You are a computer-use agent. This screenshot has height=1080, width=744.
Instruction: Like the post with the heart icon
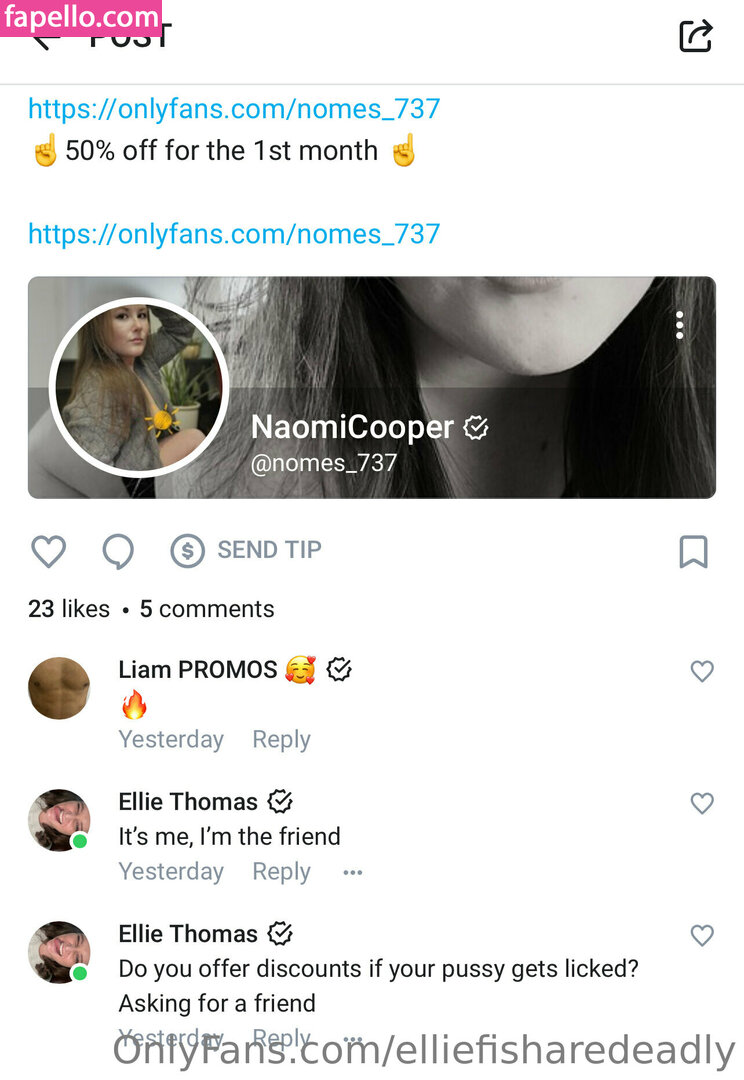coord(48,551)
